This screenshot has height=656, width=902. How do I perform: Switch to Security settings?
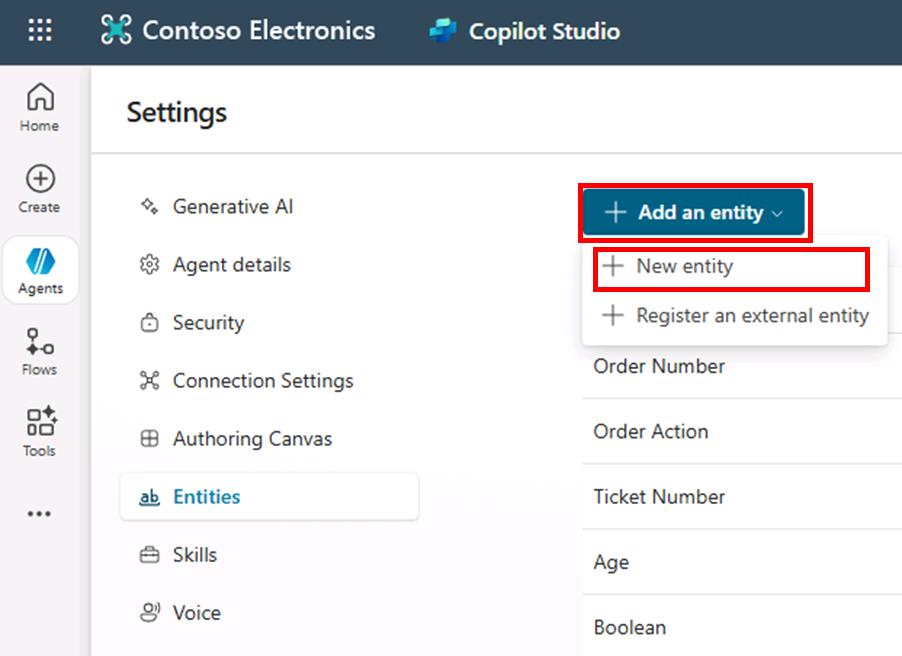(x=208, y=323)
